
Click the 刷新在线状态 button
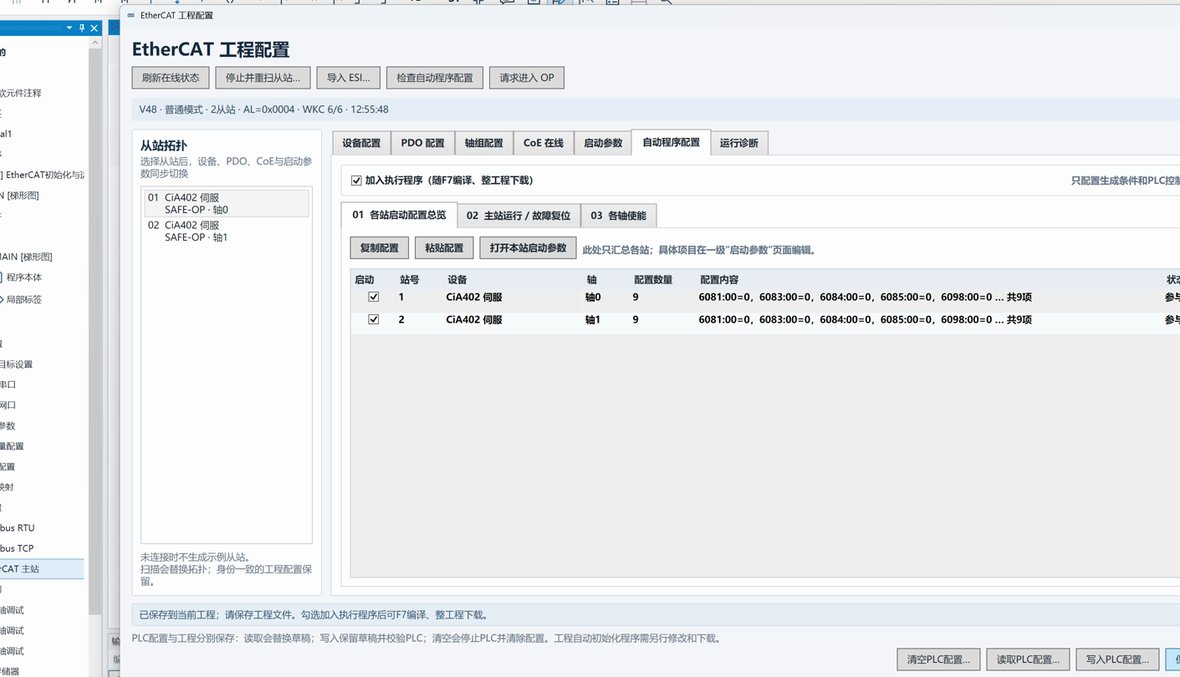click(x=171, y=77)
